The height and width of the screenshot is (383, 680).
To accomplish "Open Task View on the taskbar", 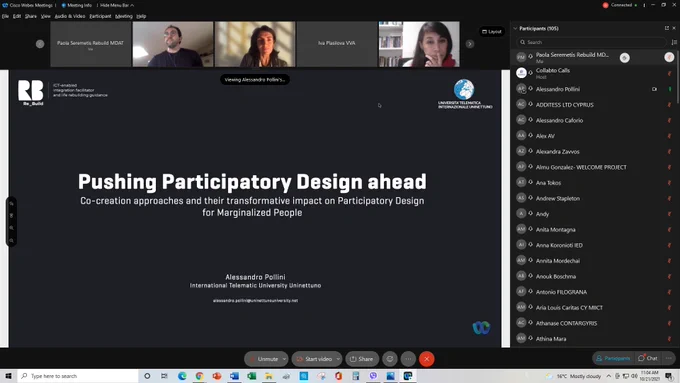I will [164, 376].
